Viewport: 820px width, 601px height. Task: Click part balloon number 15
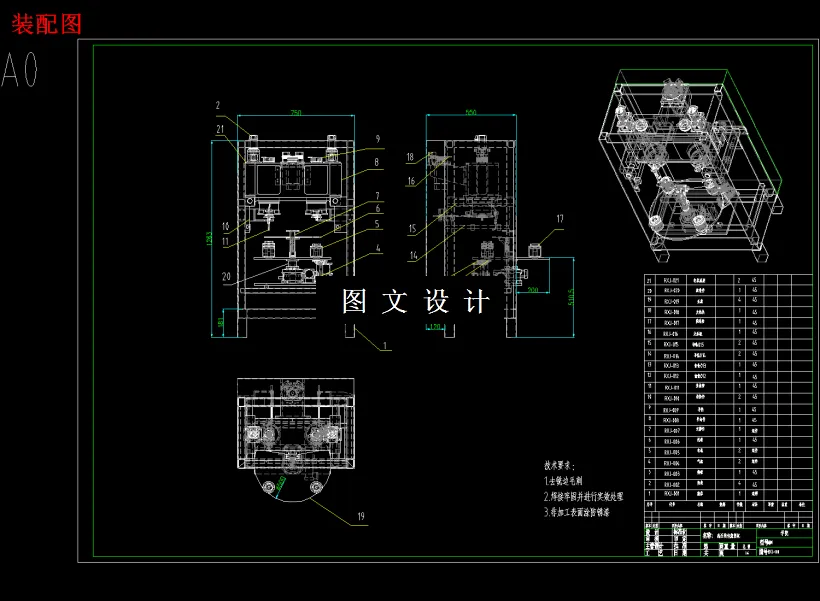pyautogui.click(x=412, y=229)
